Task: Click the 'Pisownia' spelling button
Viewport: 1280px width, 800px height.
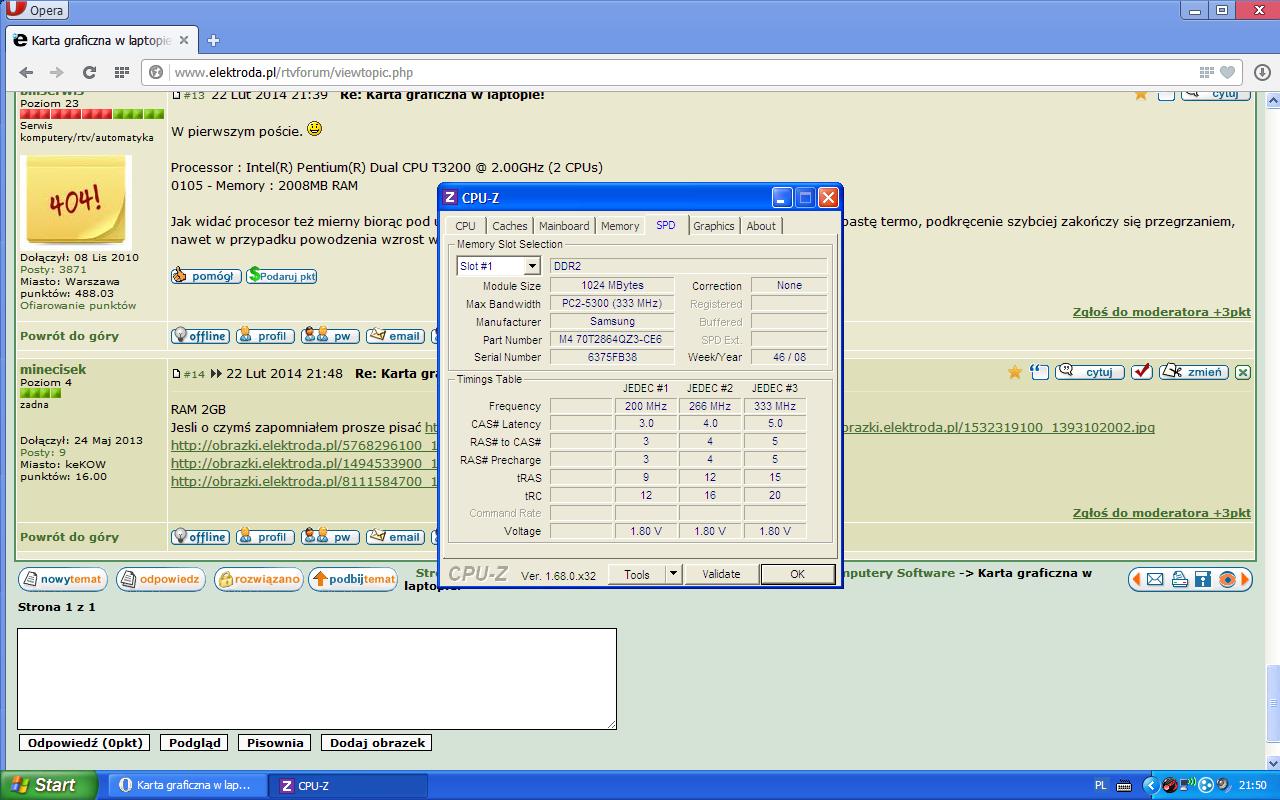Action: click(x=275, y=743)
